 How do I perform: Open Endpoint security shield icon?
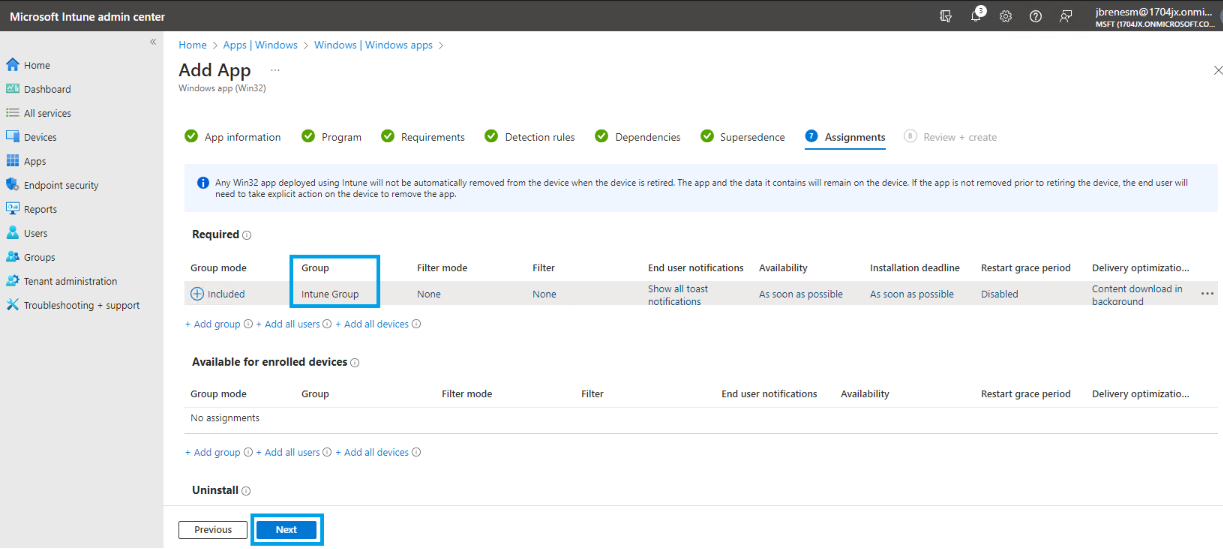click(13, 185)
